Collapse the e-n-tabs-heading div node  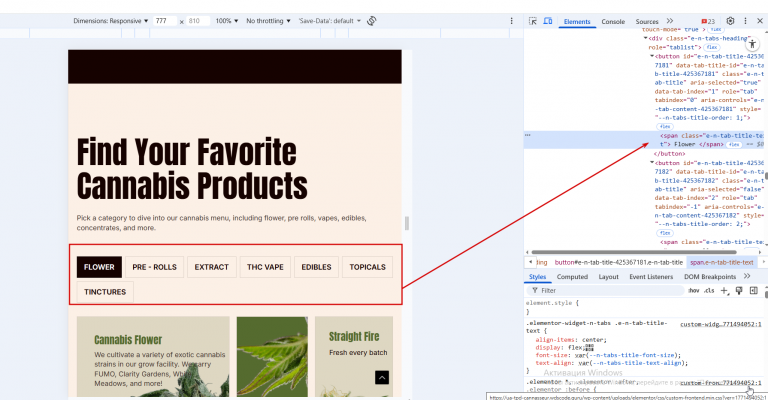[646, 38]
